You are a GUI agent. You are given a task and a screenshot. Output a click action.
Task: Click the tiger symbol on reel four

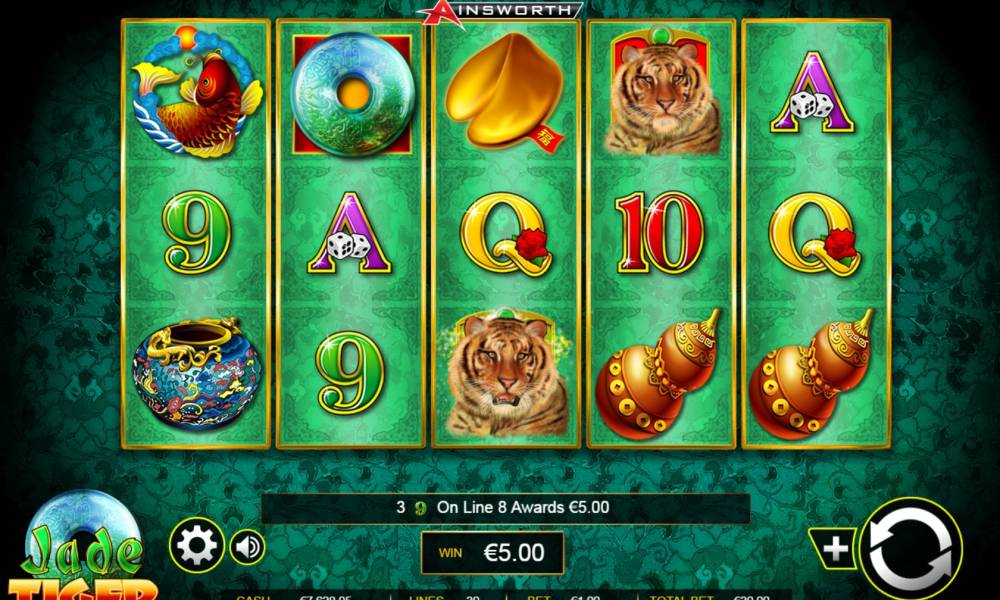point(662,92)
